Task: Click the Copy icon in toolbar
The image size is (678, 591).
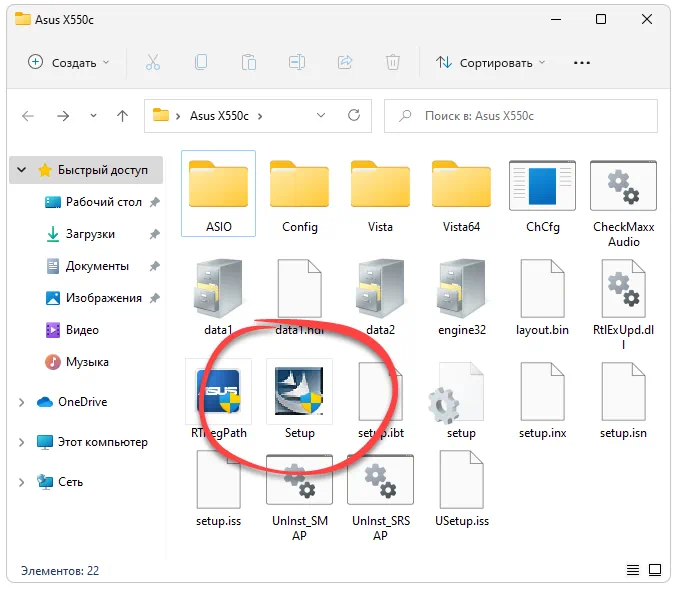Action: pos(201,63)
